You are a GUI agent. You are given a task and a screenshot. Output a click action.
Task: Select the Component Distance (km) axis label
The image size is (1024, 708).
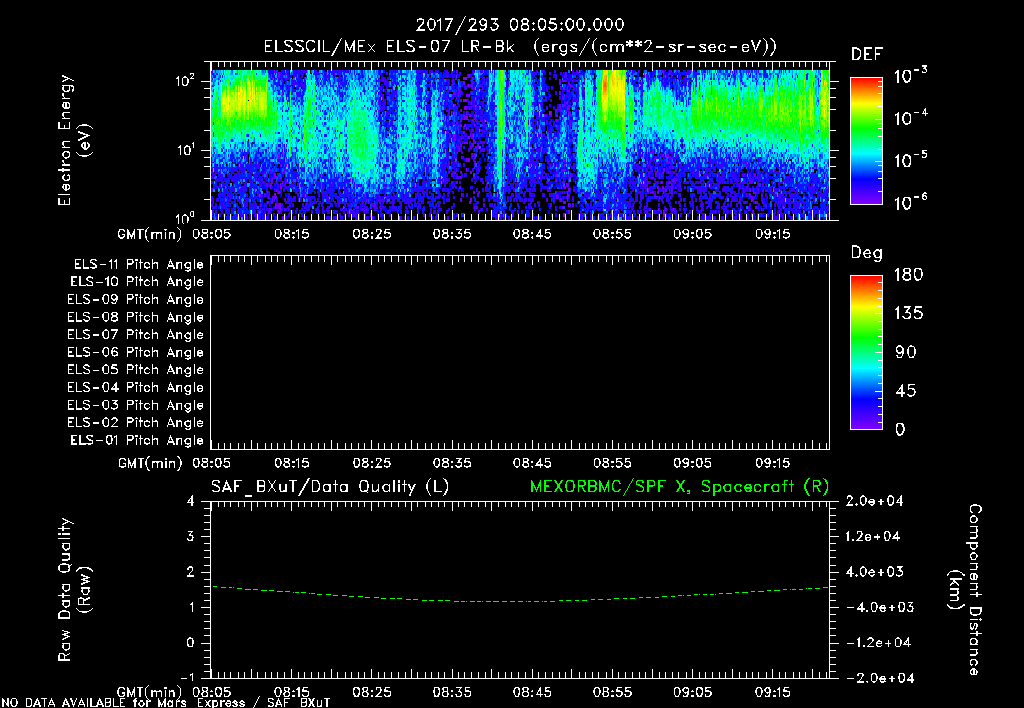(x=964, y=589)
